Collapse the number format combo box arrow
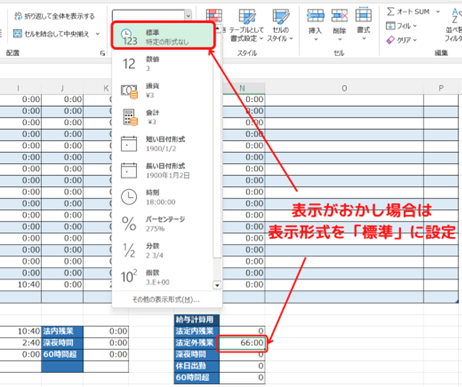462x387 pixels. click(188, 15)
